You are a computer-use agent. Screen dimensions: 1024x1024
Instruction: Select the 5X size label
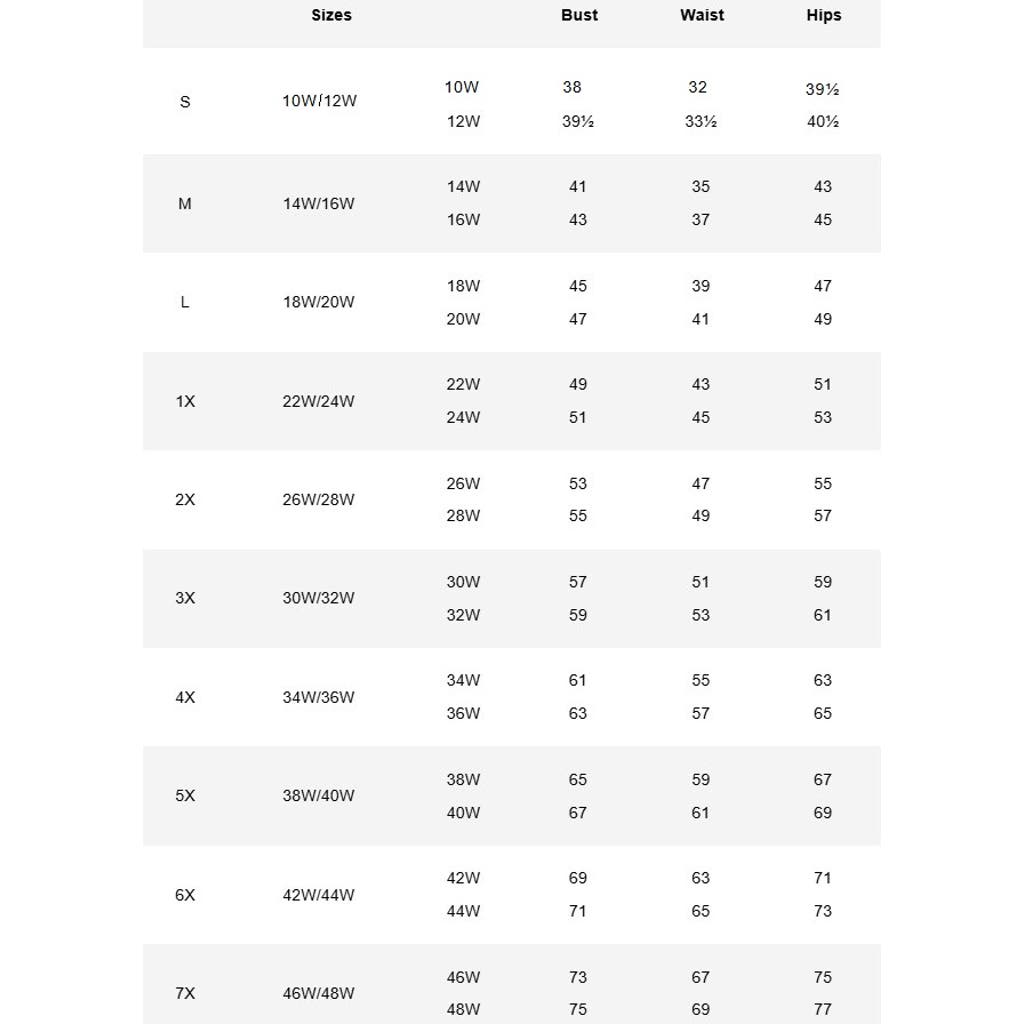click(x=185, y=796)
